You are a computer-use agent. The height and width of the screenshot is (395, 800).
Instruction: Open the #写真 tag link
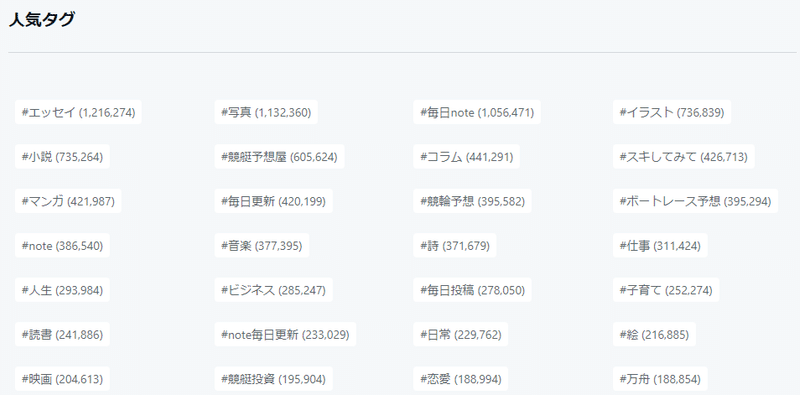pos(266,112)
